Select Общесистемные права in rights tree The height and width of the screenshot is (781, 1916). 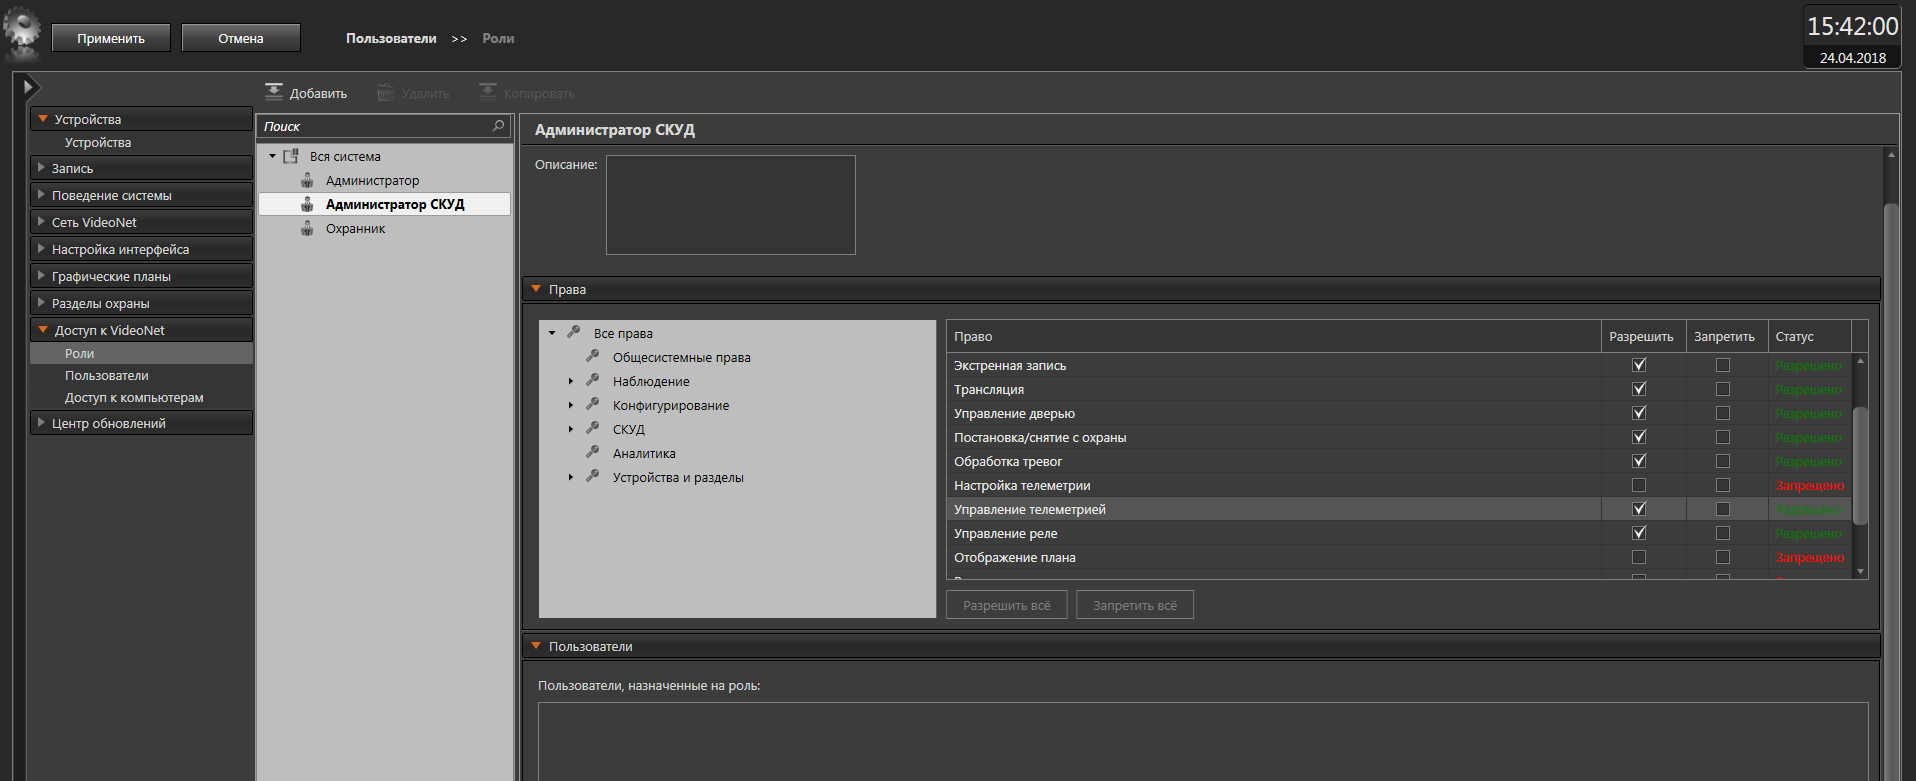click(x=682, y=357)
